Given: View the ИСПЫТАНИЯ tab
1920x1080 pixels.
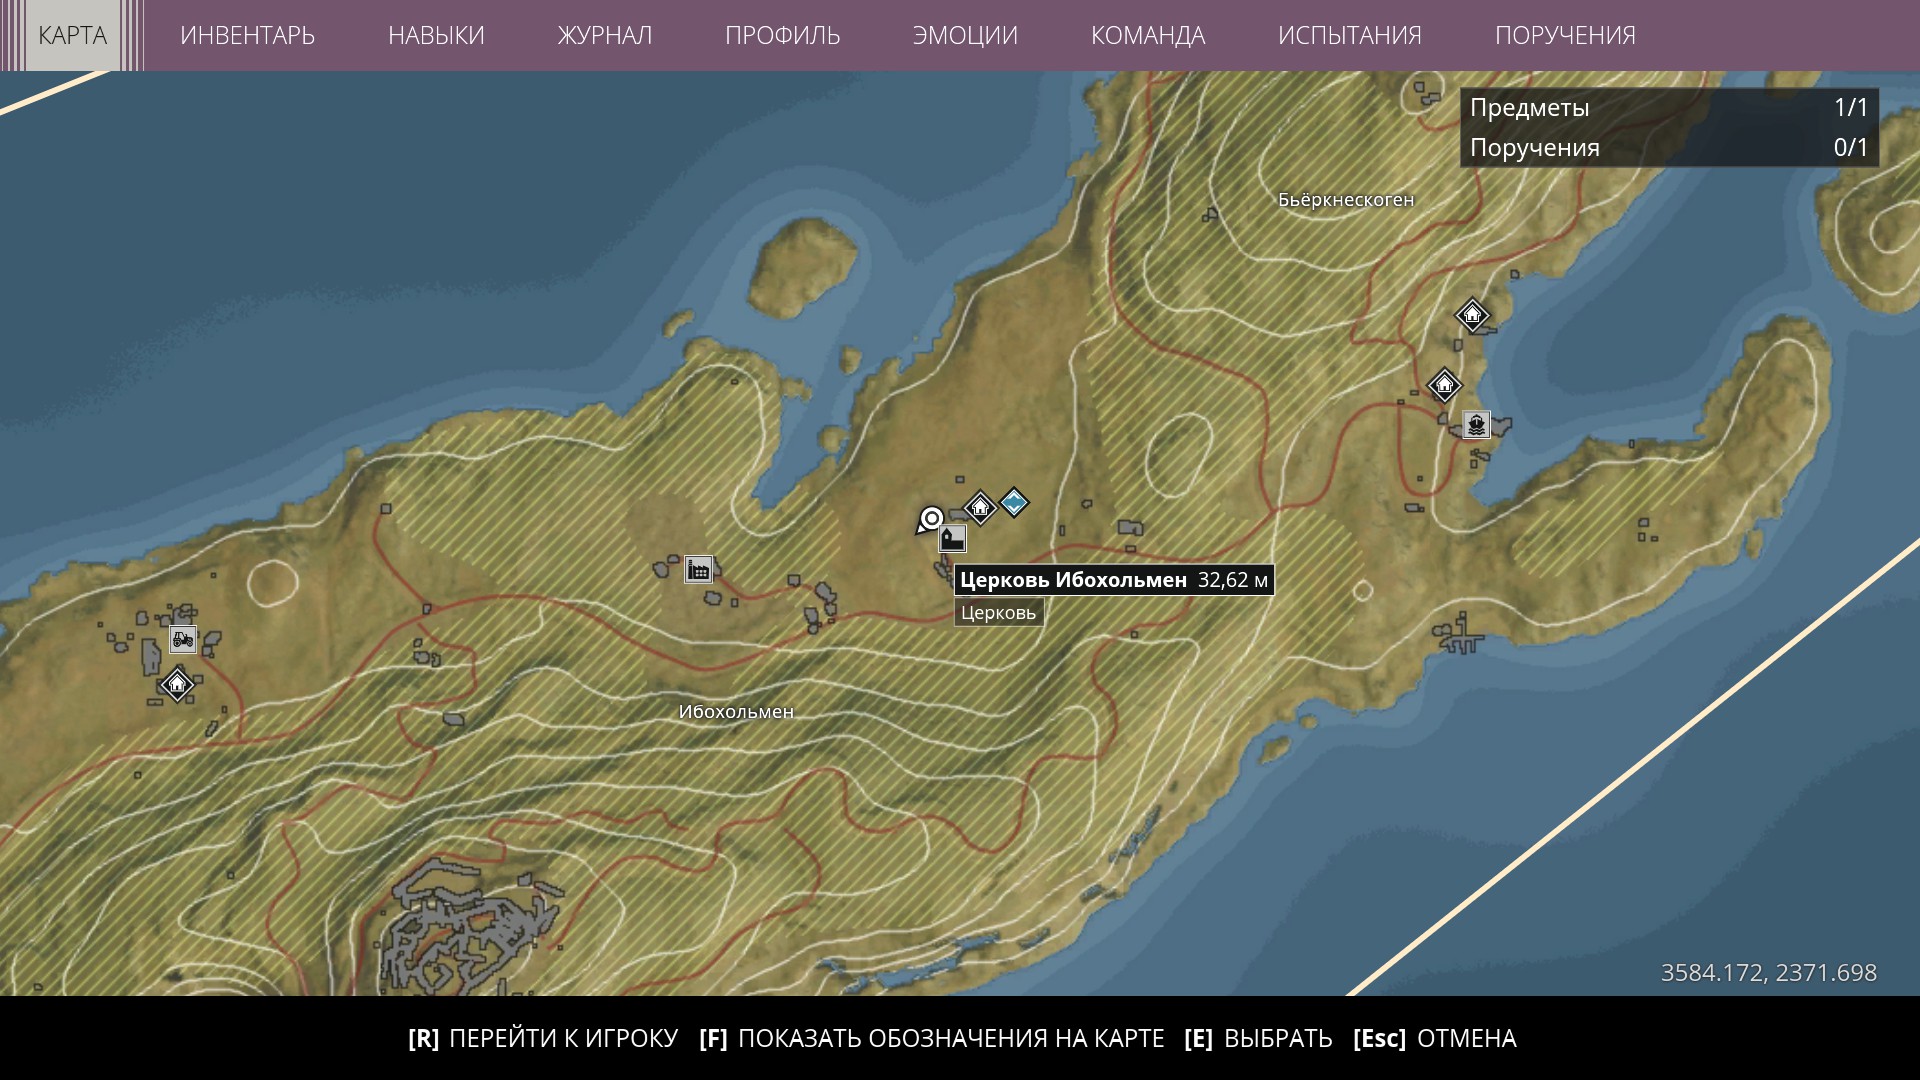Looking at the screenshot, I should point(1349,35).
